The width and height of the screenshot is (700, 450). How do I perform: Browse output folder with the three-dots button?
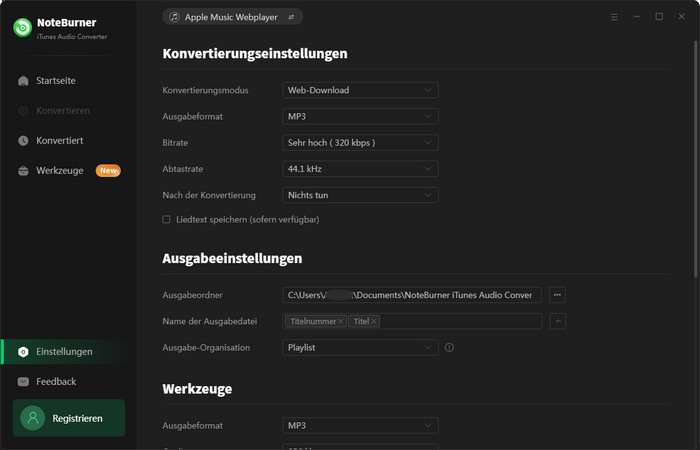[557, 295]
